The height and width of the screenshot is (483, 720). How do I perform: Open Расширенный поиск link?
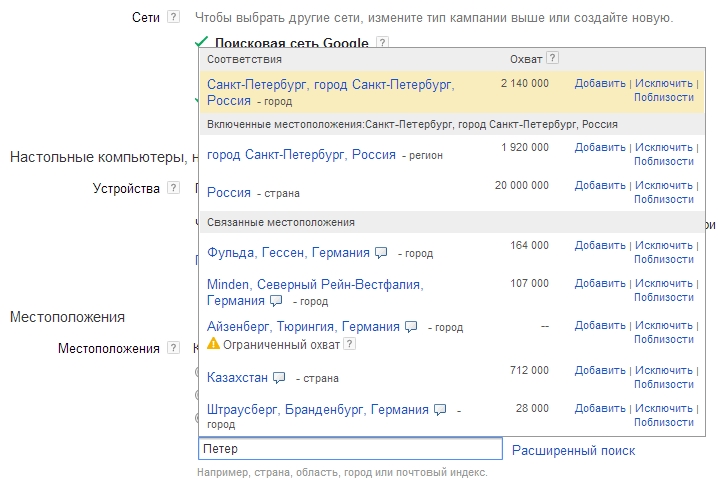[574, 450]
